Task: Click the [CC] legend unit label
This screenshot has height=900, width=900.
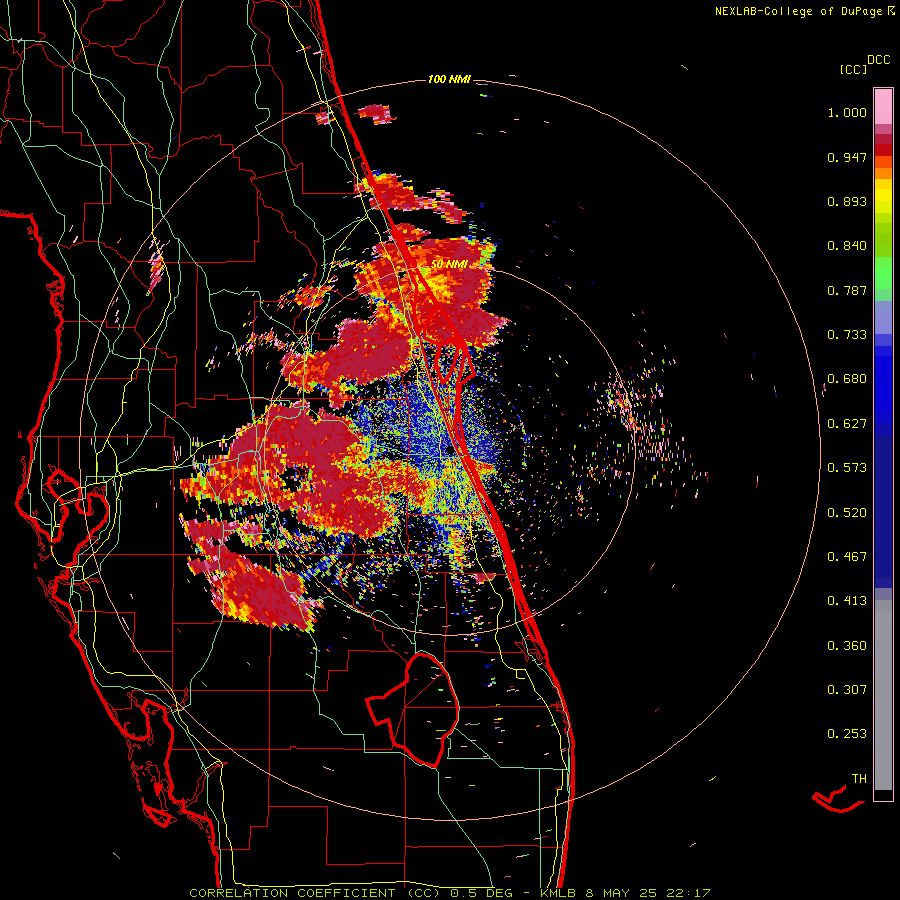Action: (x=853, y=70)
